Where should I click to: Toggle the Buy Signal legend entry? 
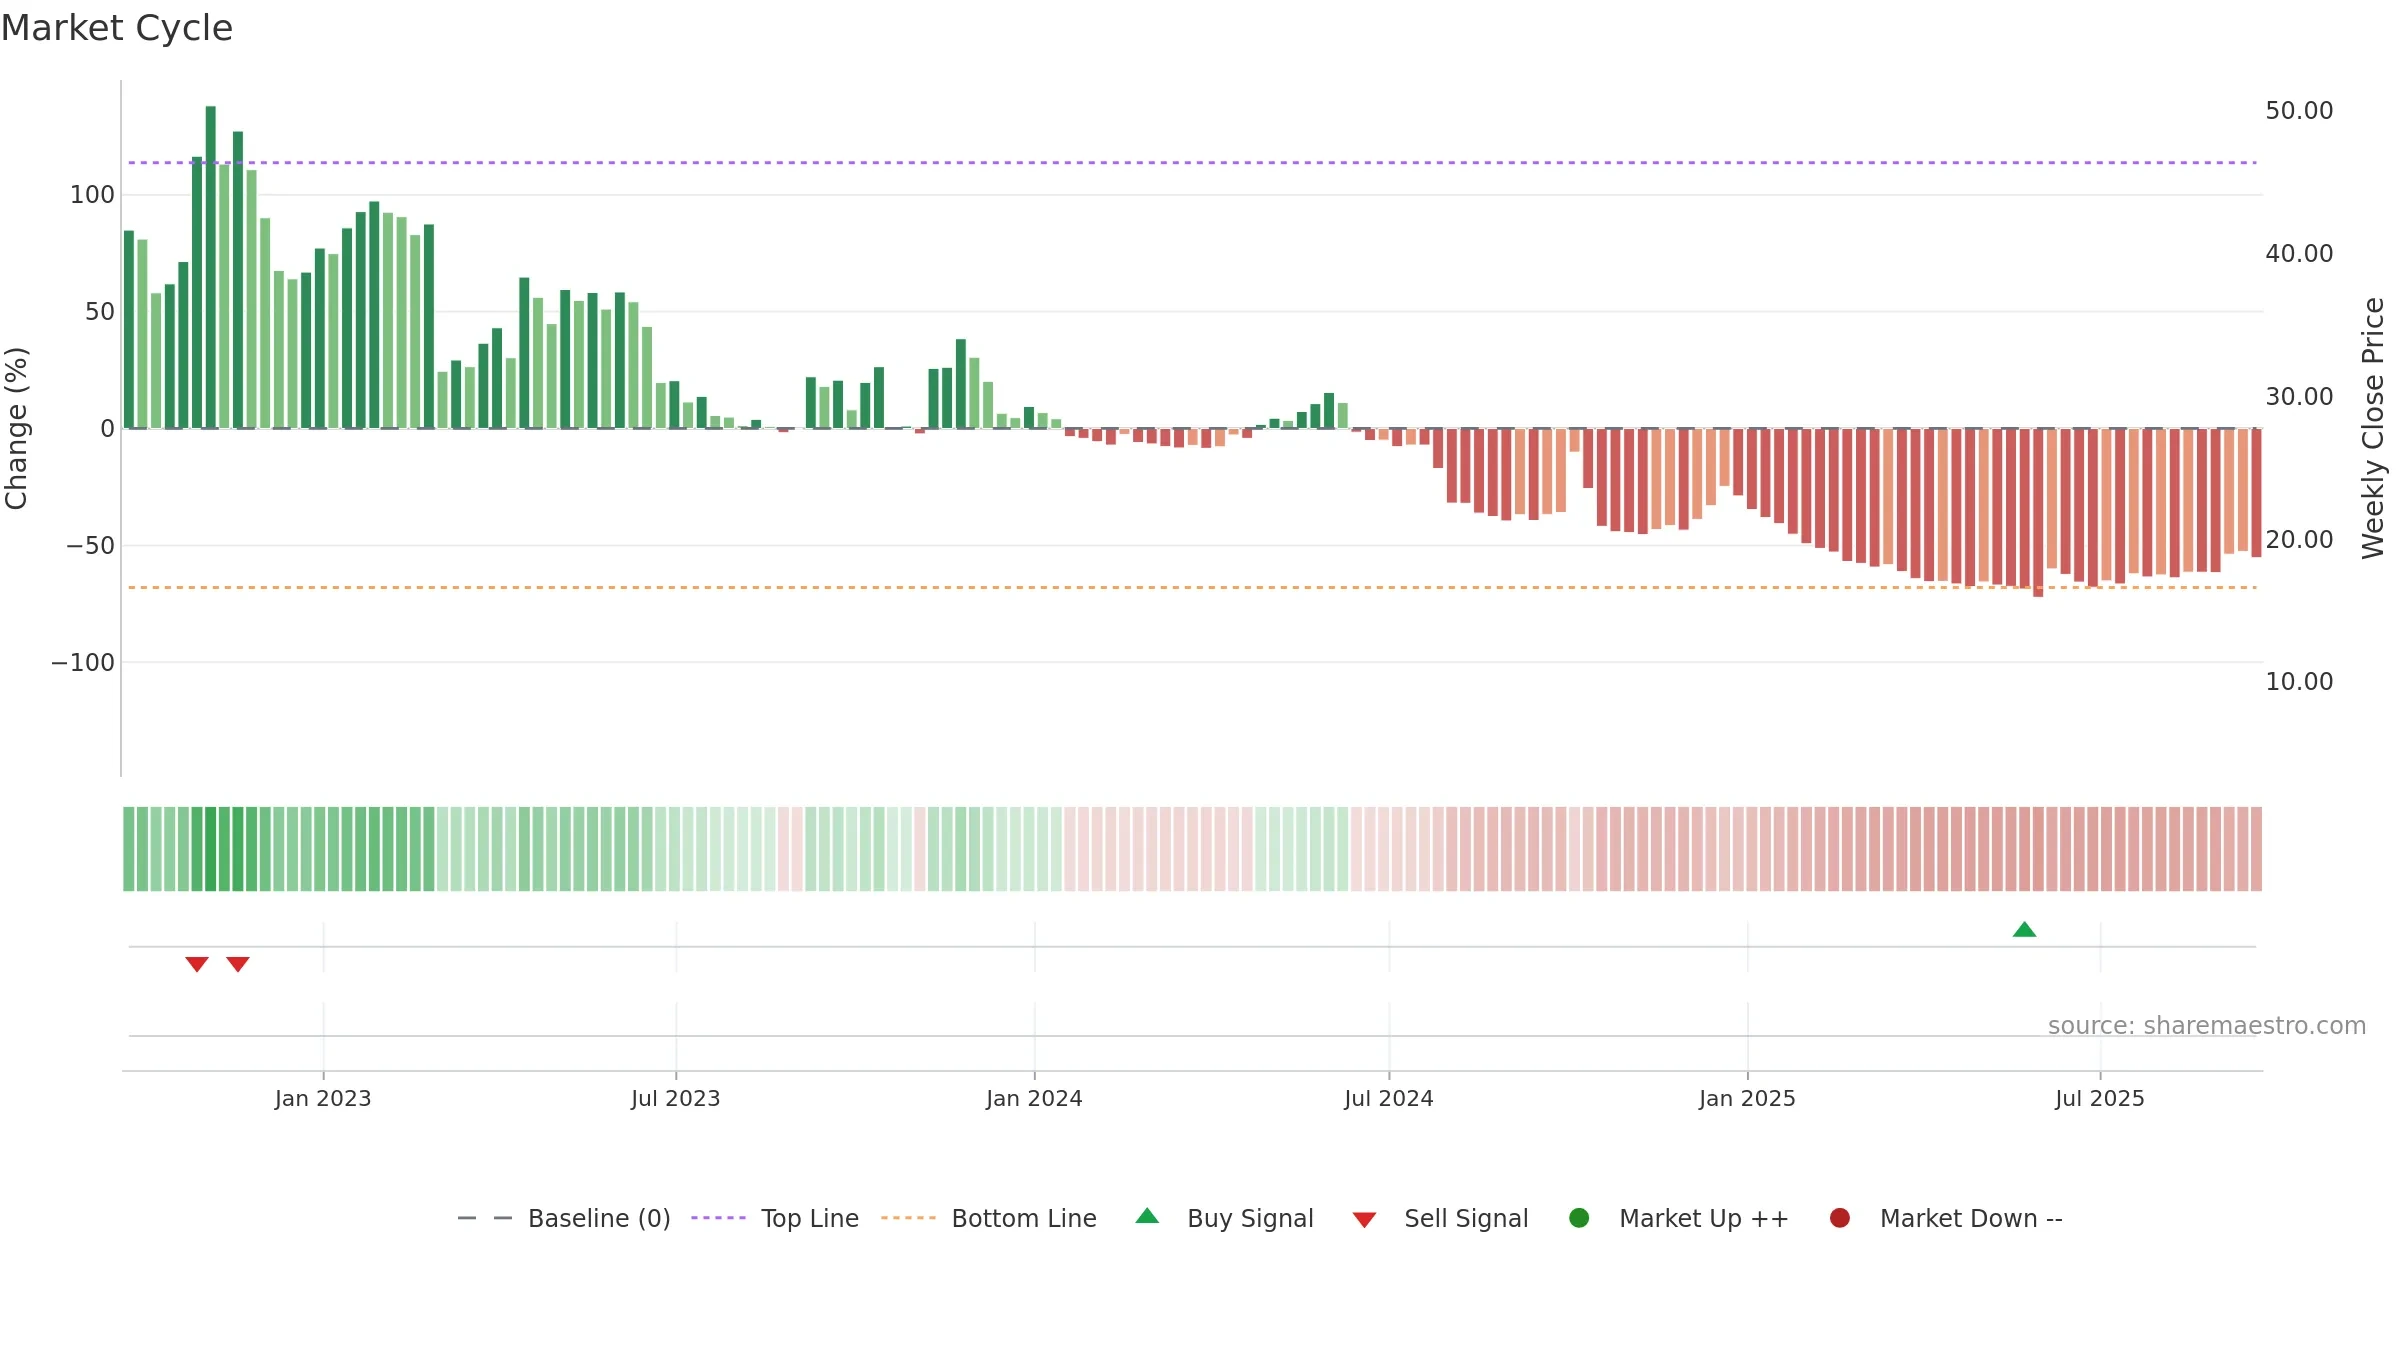click(x=1224, y=1218)
